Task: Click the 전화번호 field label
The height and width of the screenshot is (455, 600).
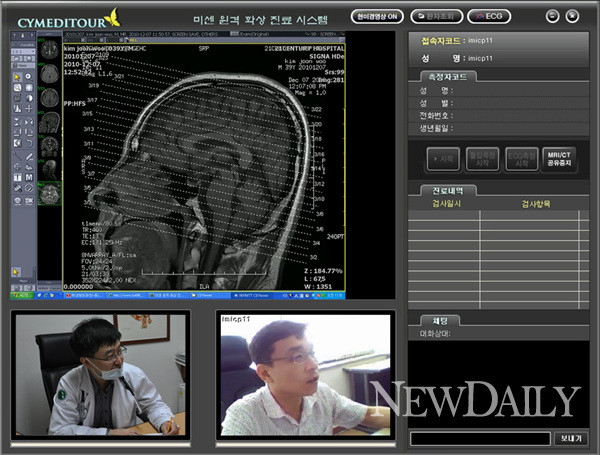Action: coord(436,116)
